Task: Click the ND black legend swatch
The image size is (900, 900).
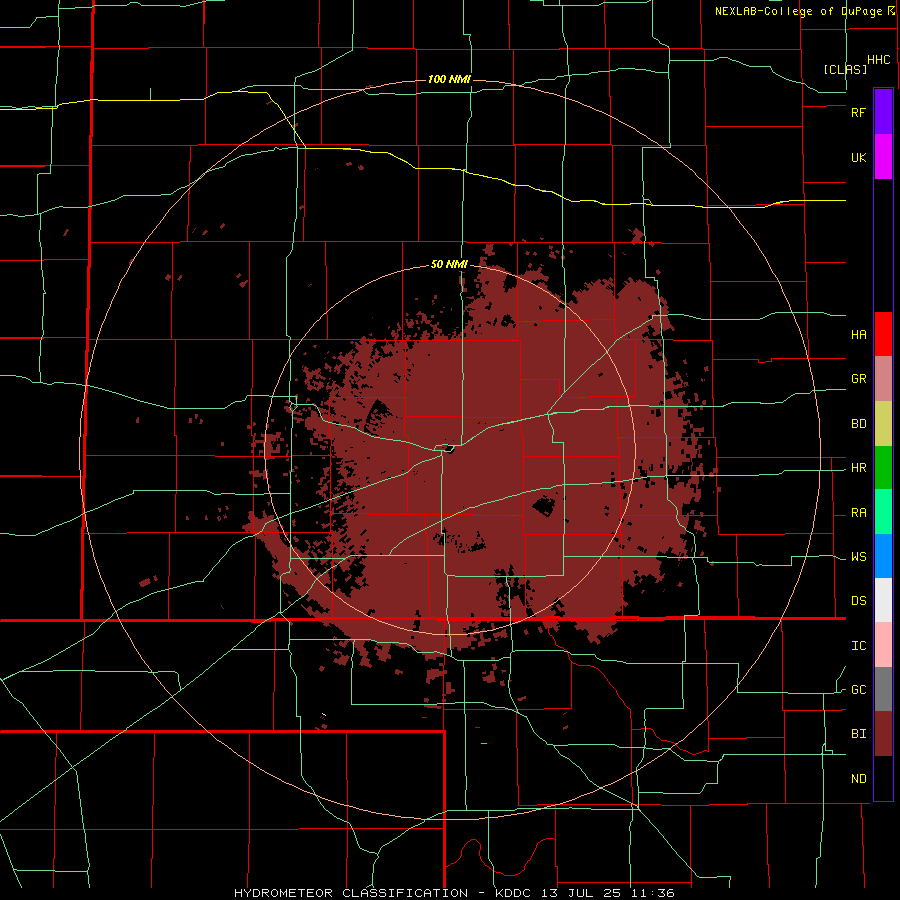Action: coord(883,778)
